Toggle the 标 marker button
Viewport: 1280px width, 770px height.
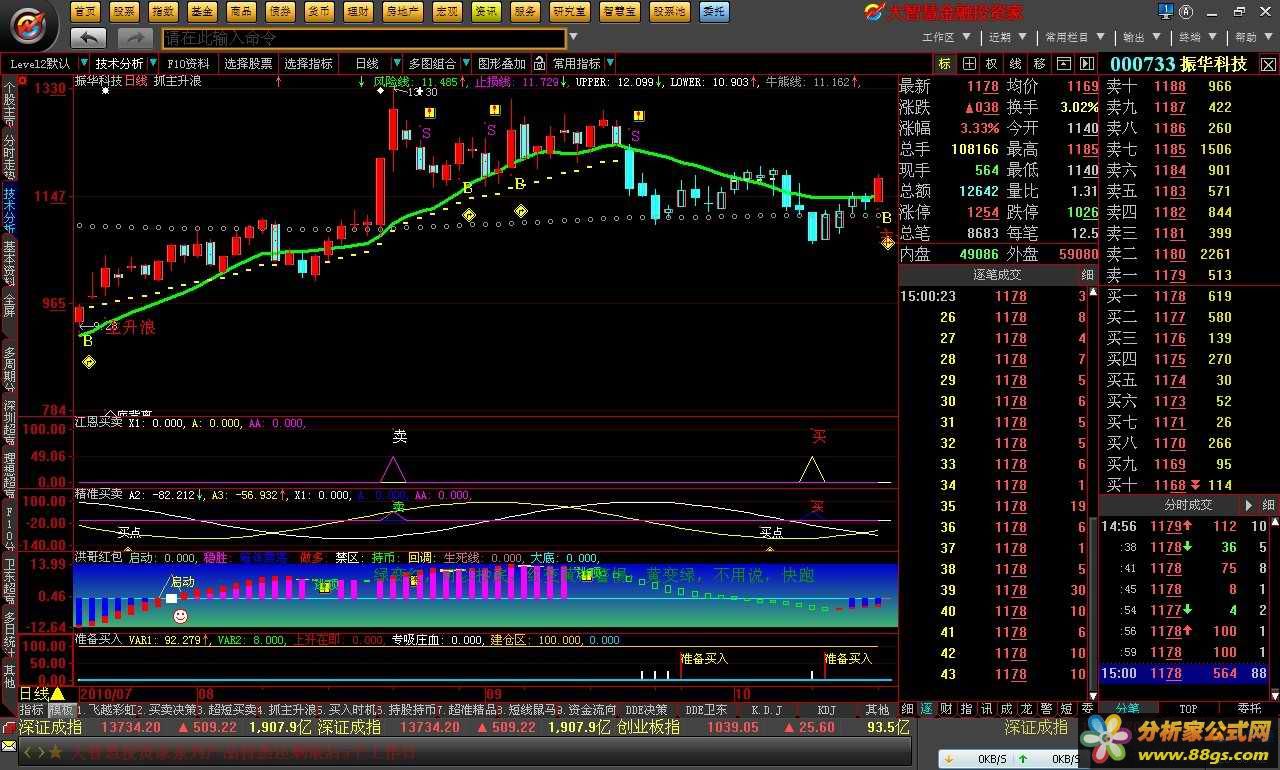(945, 63)
